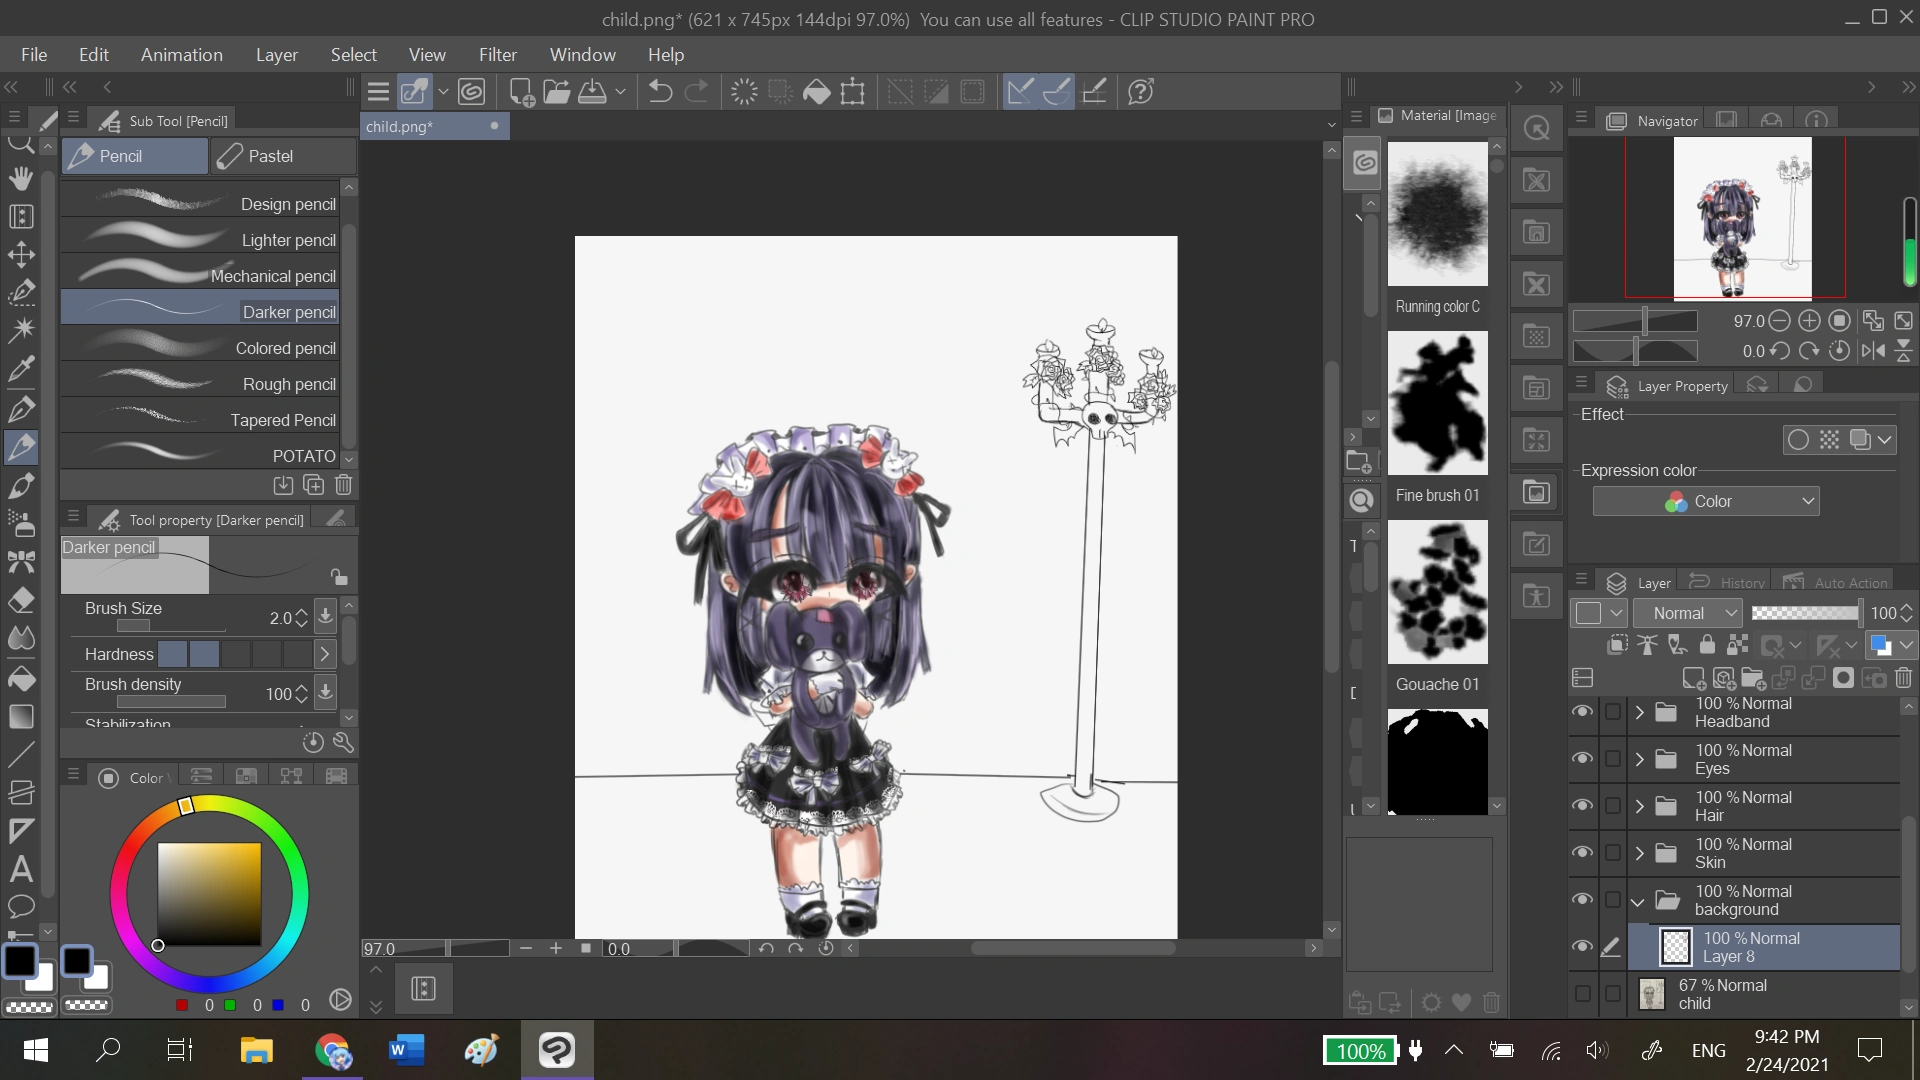The image size is (1920, 1080).
Task: Switch to the History tab
Action: coord(1738,581)
